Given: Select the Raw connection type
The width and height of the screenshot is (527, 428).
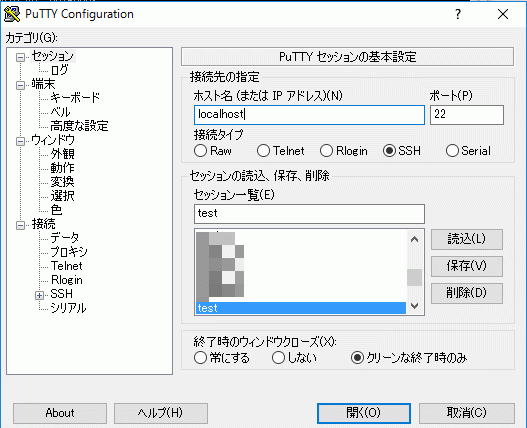Looking at the screenshot, I should 200,151.
